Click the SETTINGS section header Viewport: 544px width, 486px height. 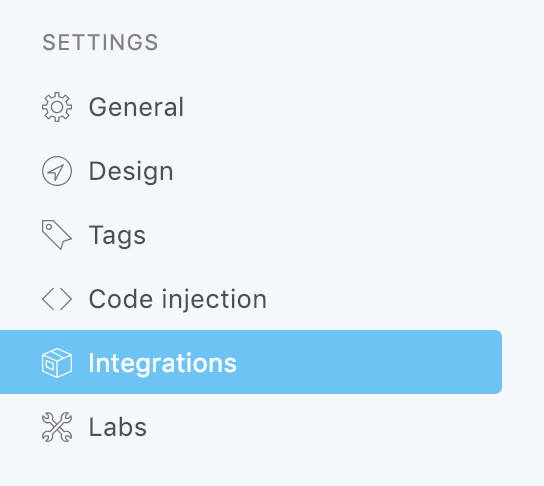[x=100, y=42]
